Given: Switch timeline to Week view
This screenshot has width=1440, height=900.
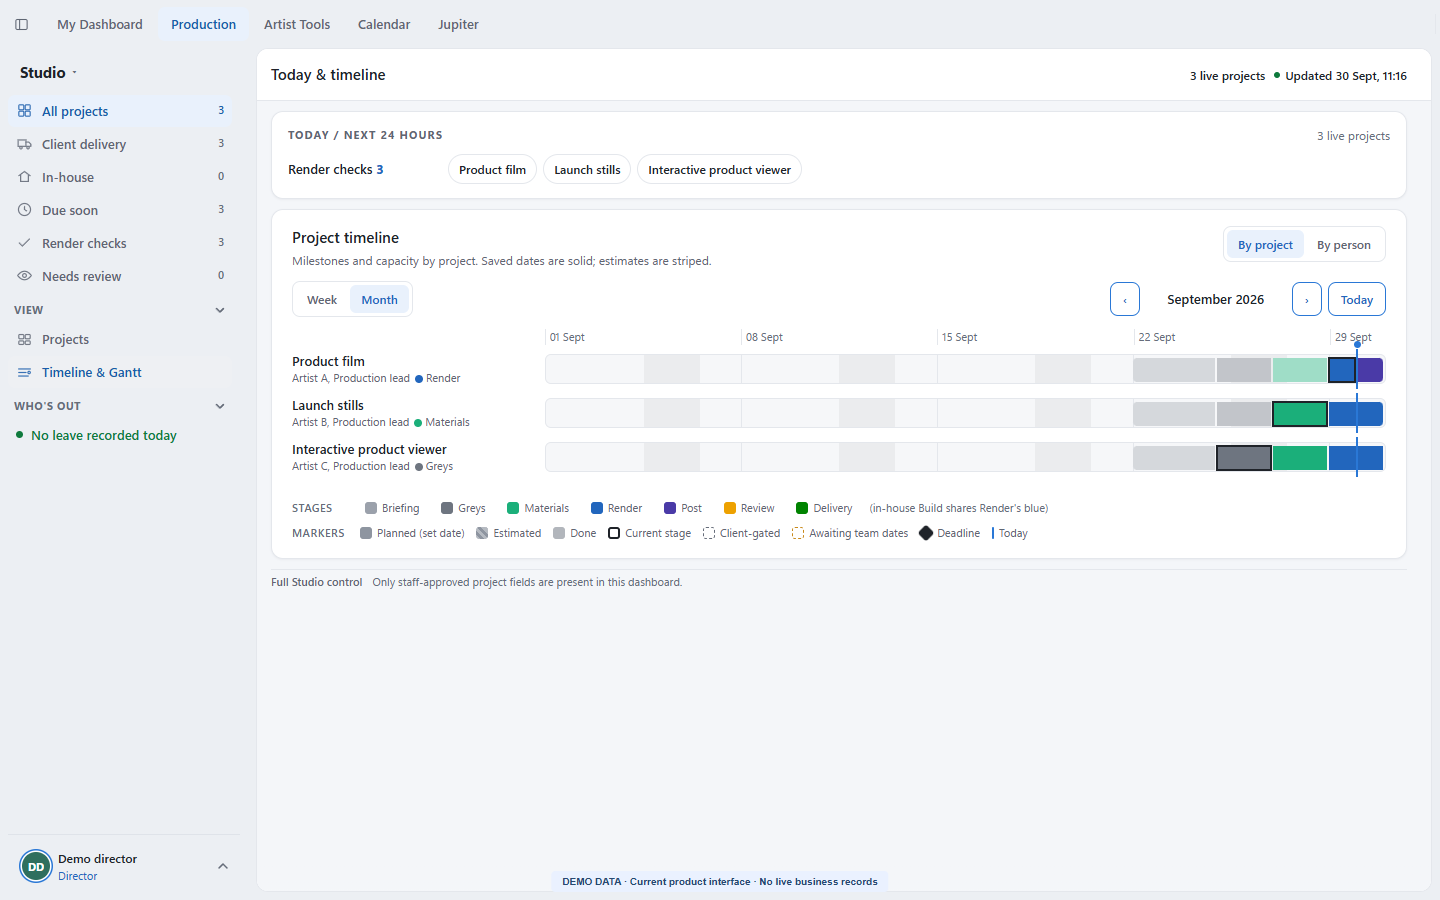Looking at the screenshot, I should click(322, 299).
